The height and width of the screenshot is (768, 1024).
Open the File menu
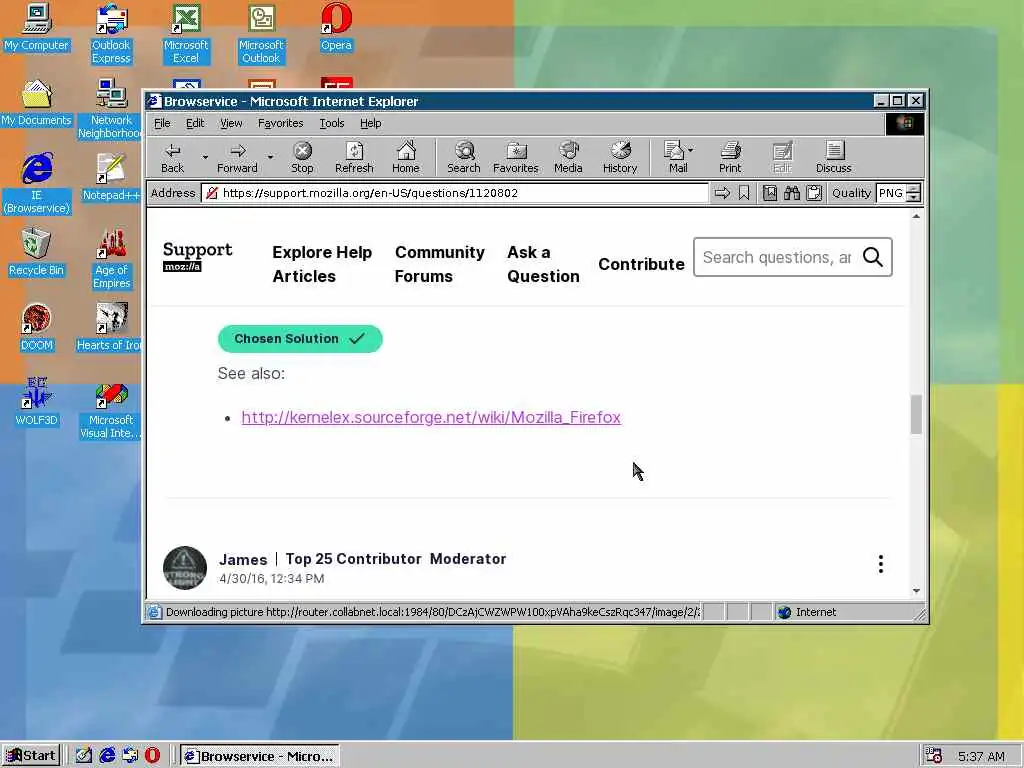click(162, 123)
